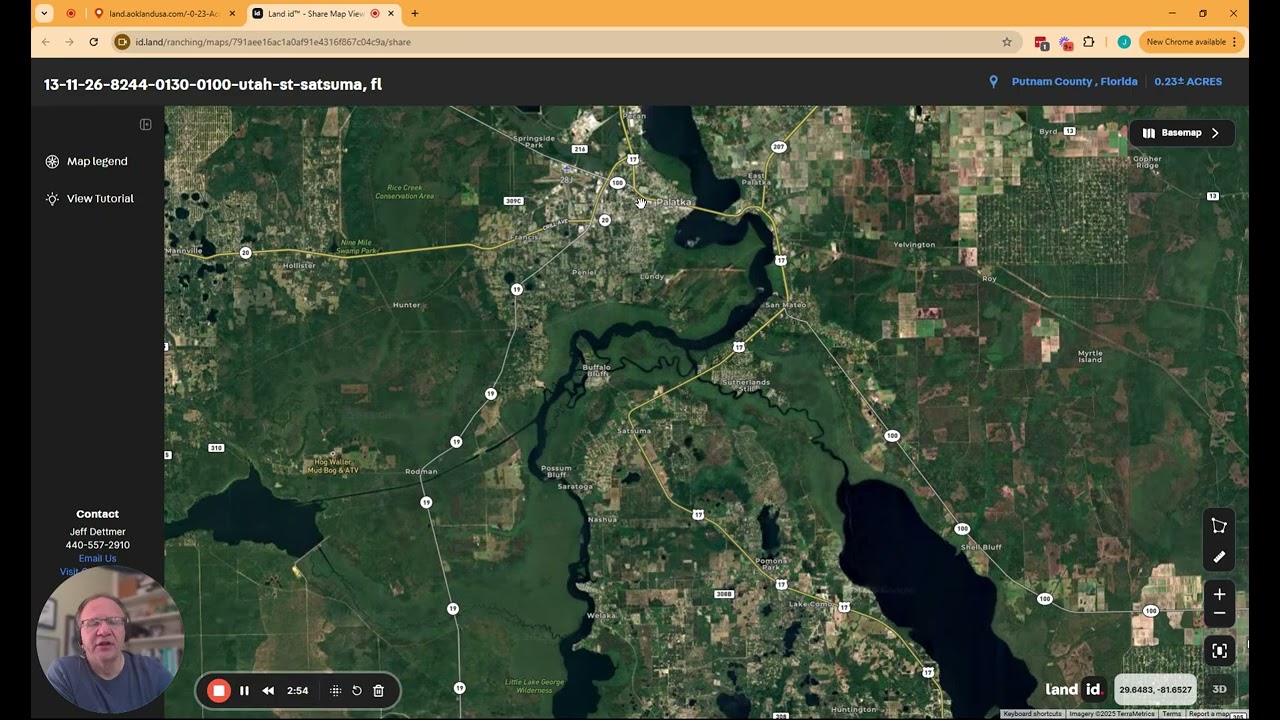Stop the screen recording
This screenshot has height=720, width=1280.
coord(218,691)
